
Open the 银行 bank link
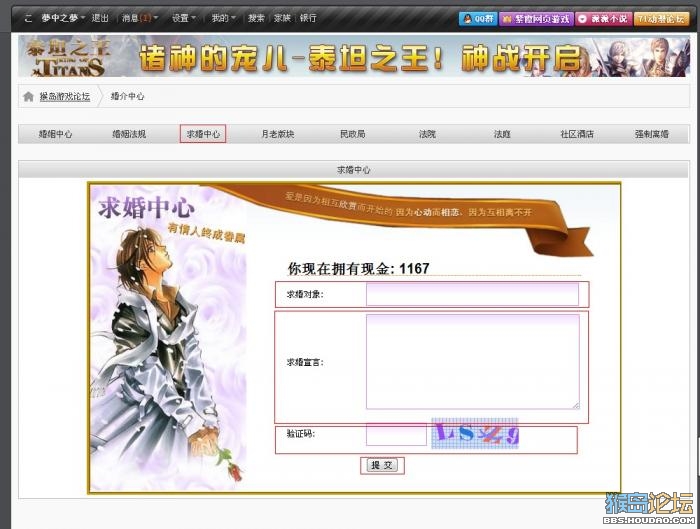click(x=308, y=18)
